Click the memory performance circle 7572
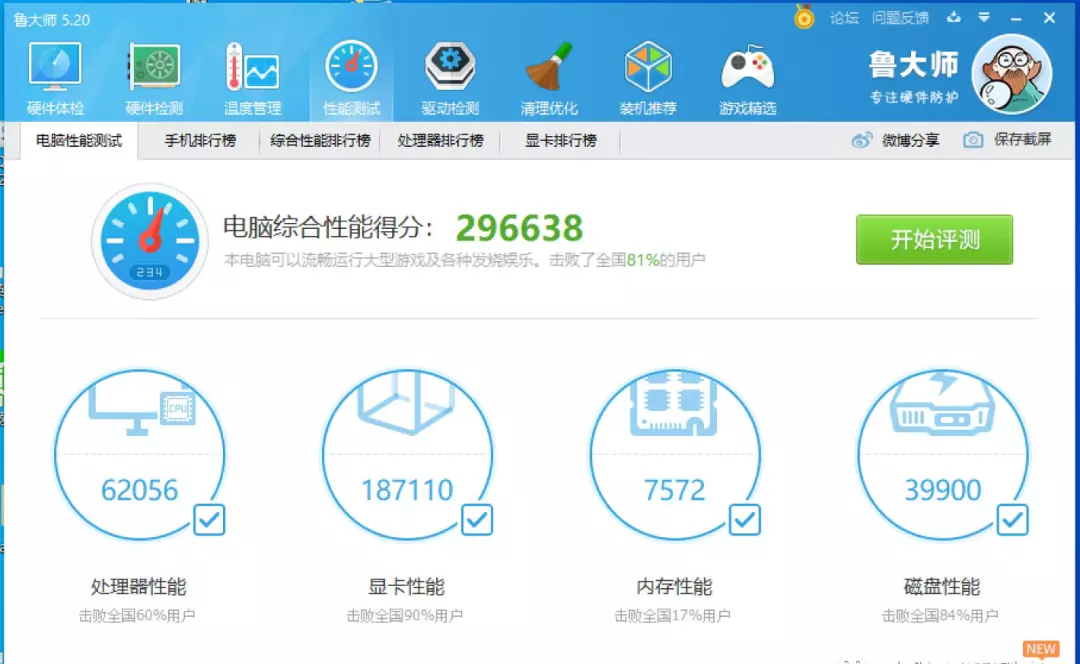The width and height of the screenshot is (1080, 664). click(x=675, y=455)
